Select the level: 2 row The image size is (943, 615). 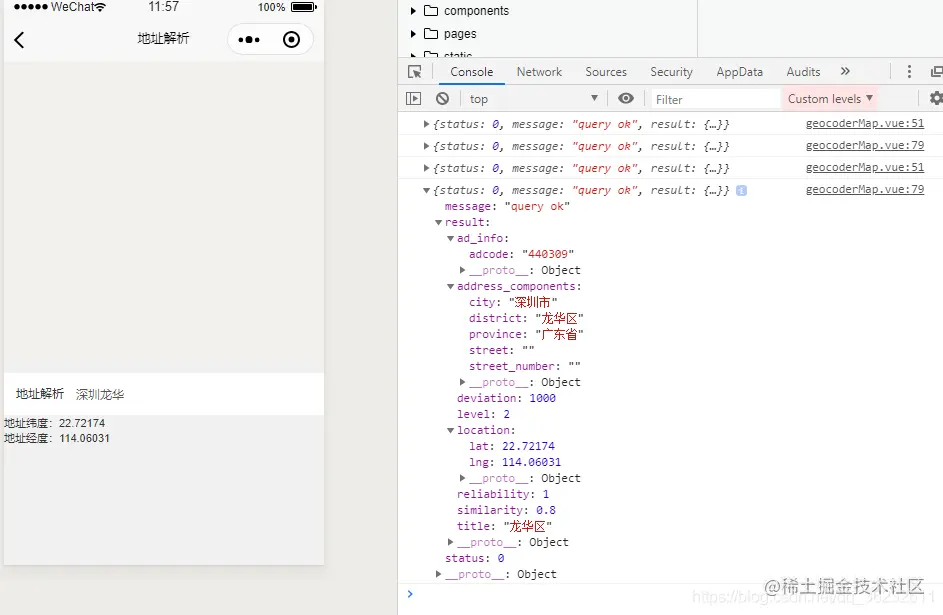coord(483,414)
